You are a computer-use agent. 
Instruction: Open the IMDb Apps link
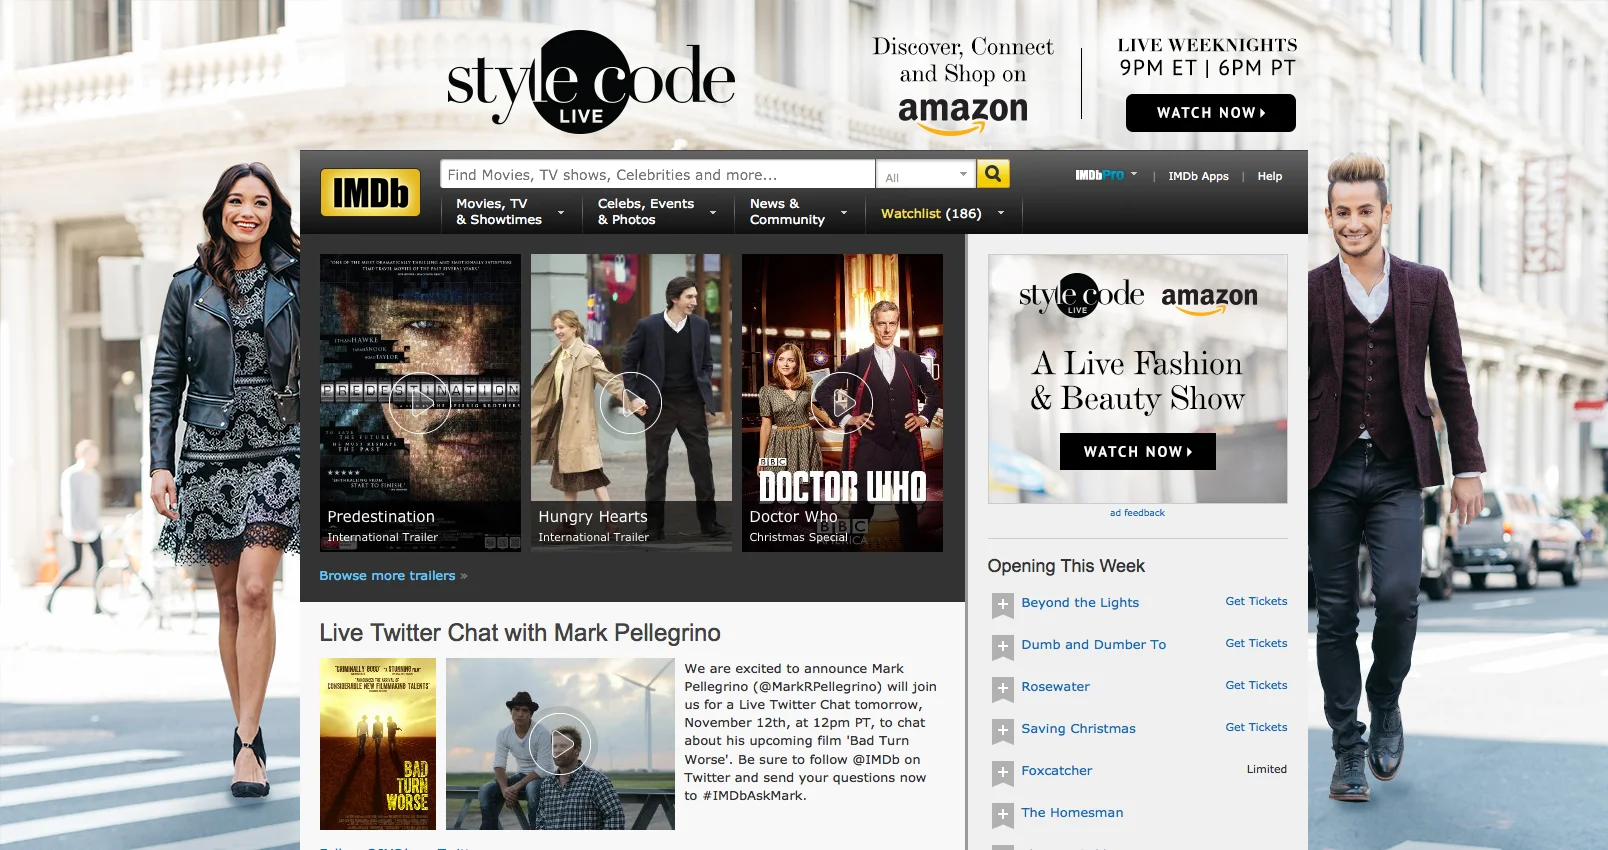(x=1198, y=176)
